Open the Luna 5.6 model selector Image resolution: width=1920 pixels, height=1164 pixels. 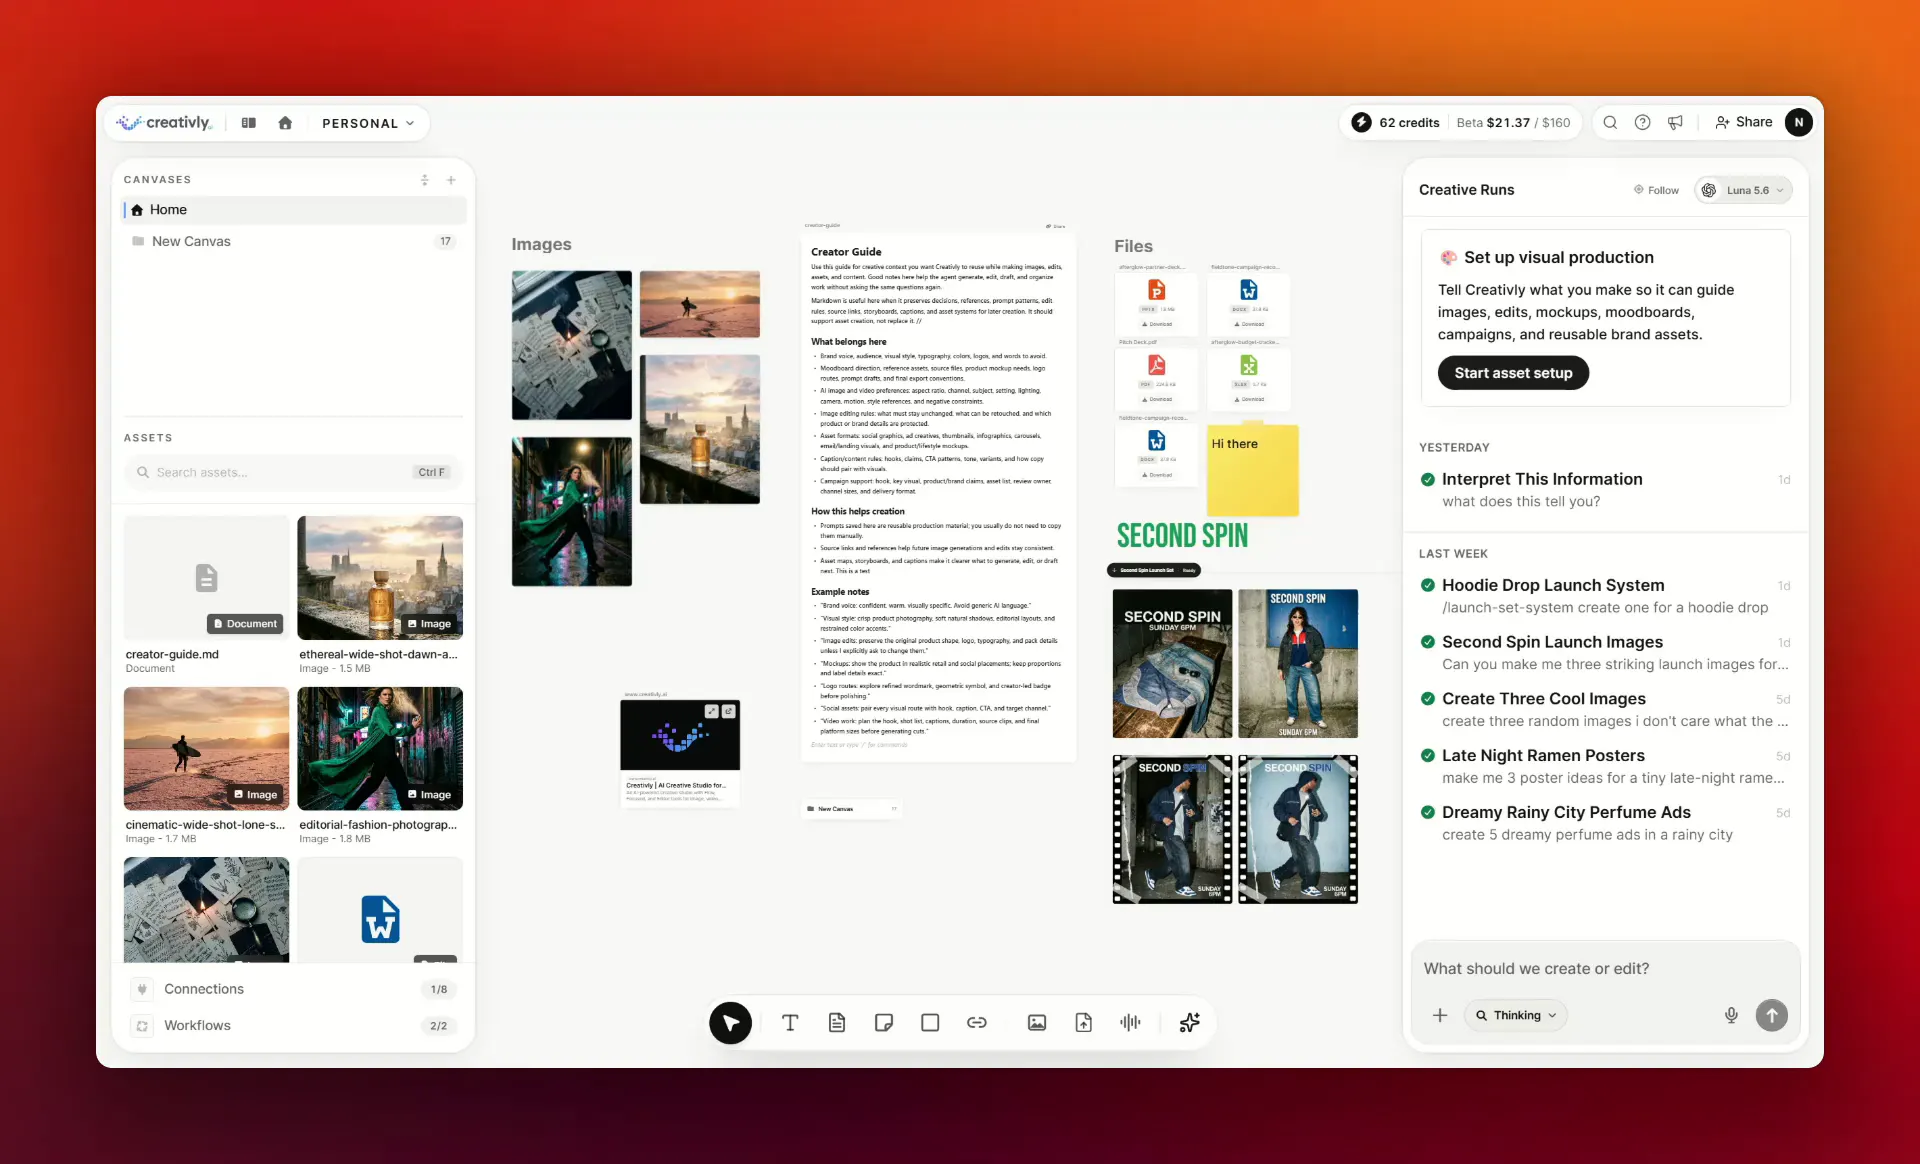1743,190
